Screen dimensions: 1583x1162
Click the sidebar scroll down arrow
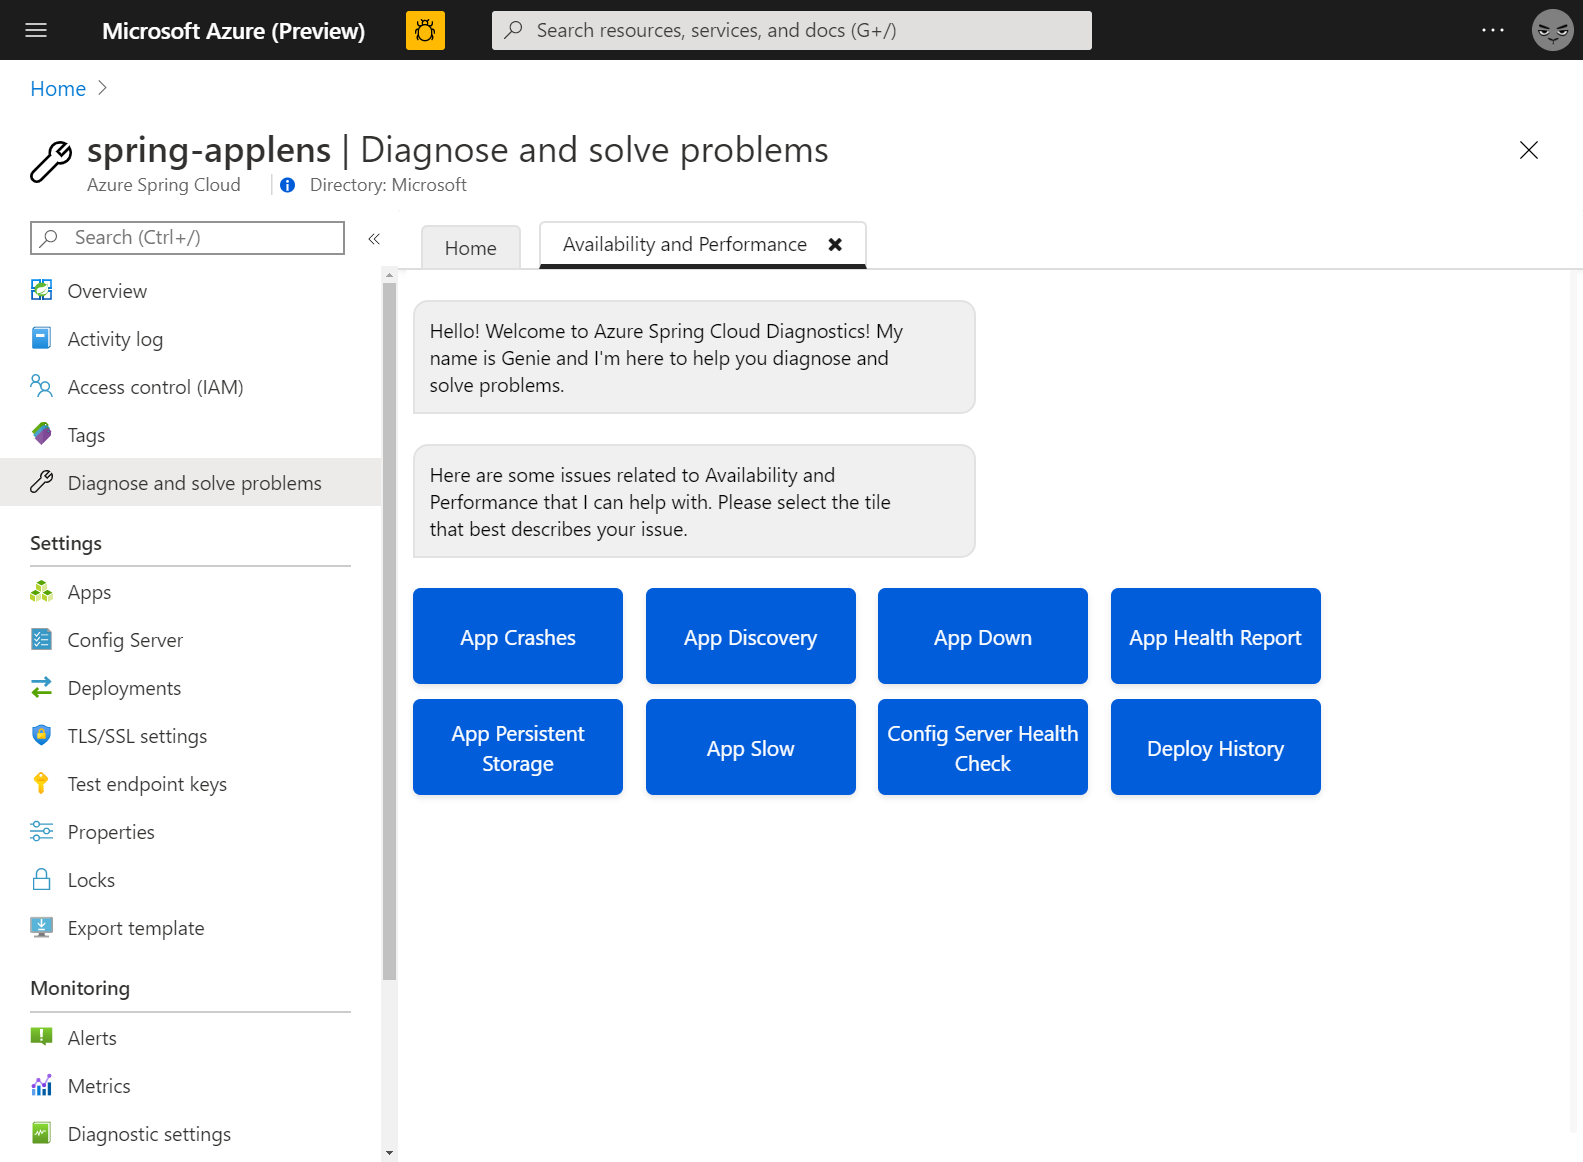[389, 1153]
